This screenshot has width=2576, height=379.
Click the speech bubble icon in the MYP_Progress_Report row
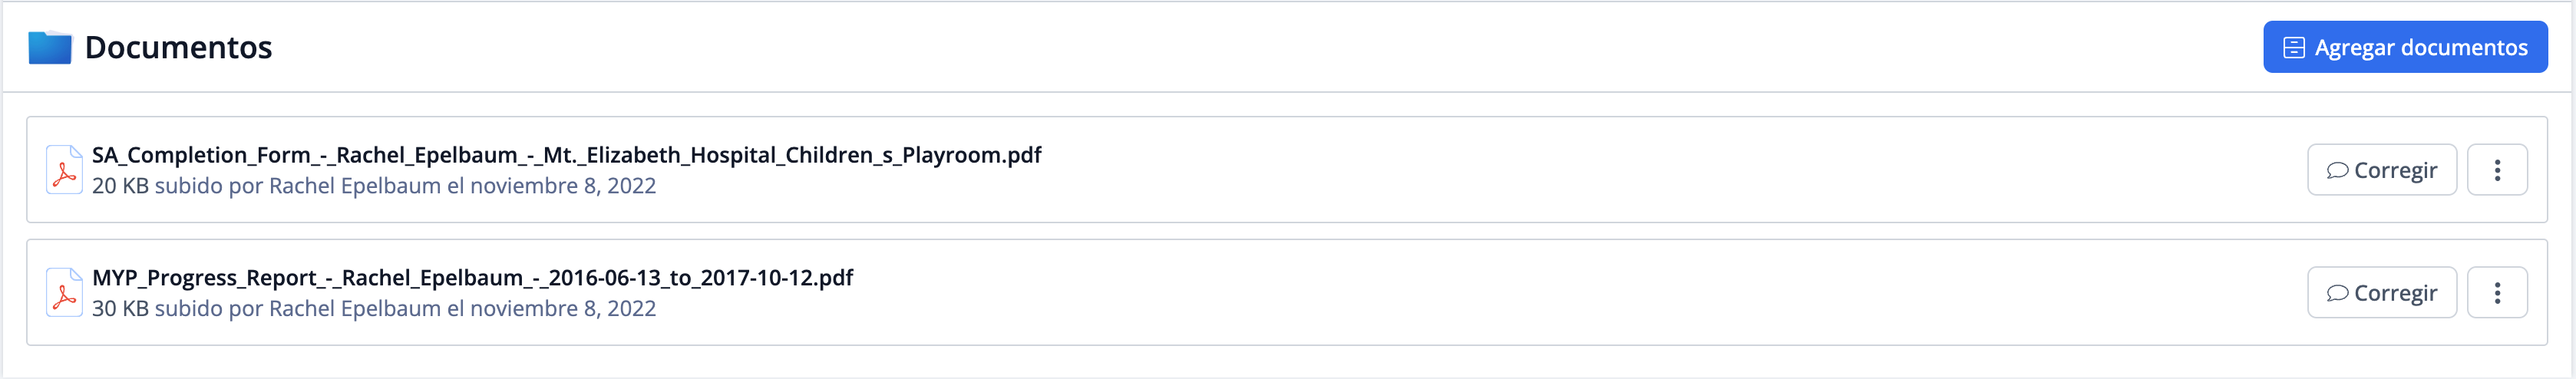click(x=2336, y=294)
